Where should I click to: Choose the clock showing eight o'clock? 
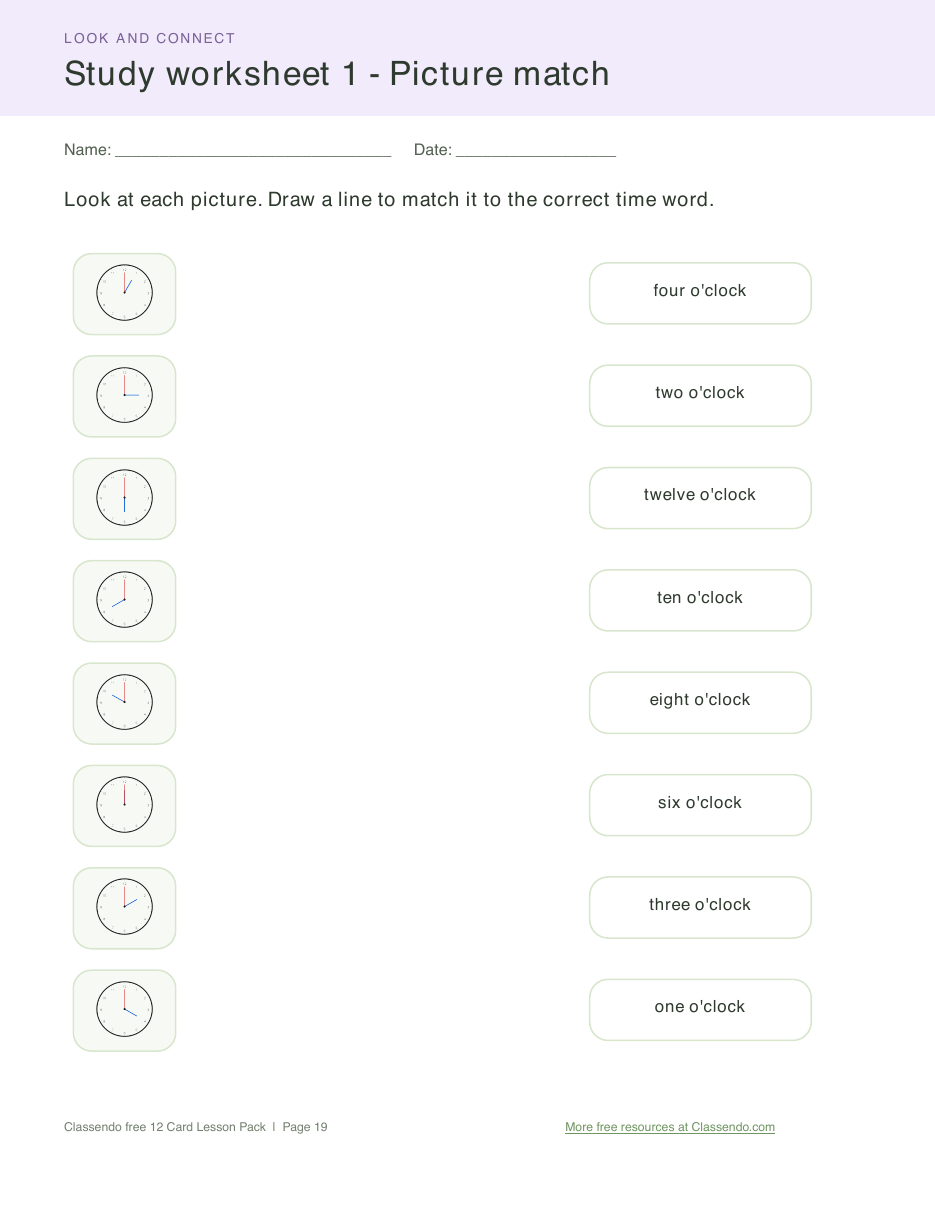click(x=124, y=601)
